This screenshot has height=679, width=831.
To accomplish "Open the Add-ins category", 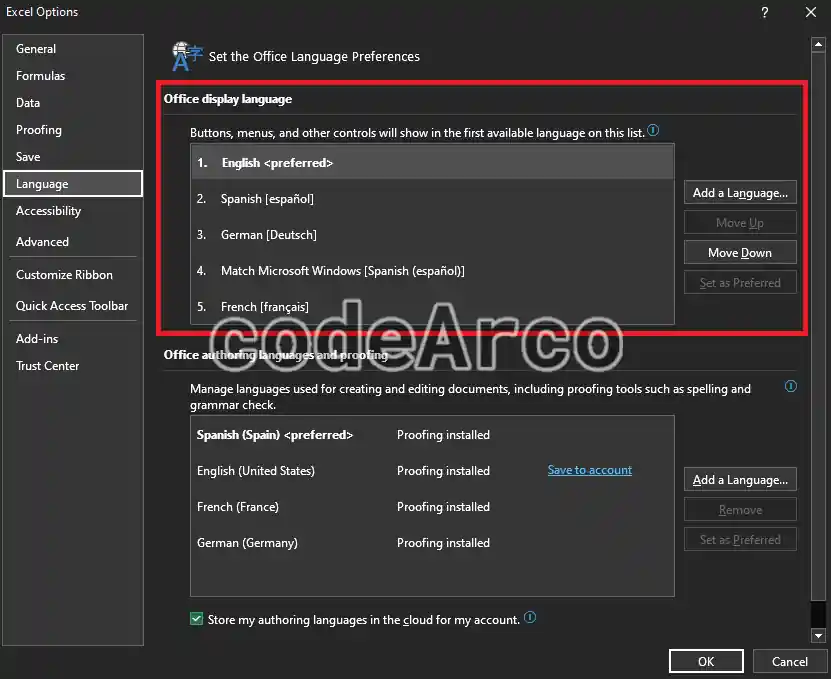I will coord(73,339).
